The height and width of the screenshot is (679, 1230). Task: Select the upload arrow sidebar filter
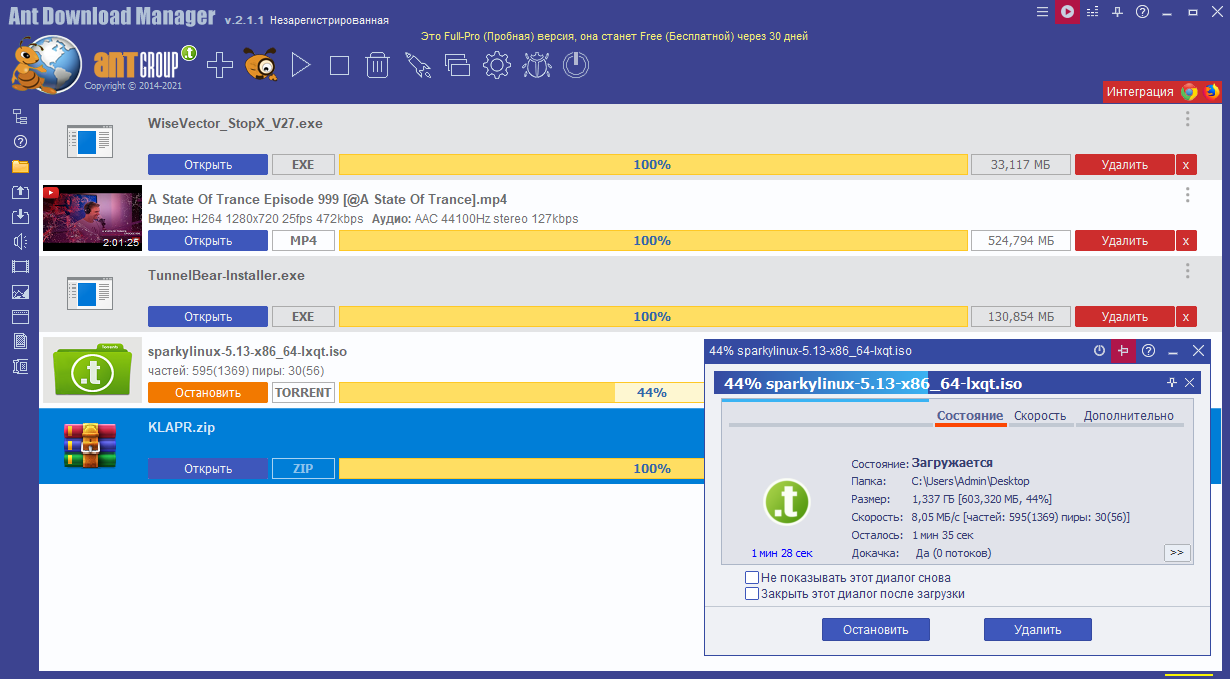tap(20, 192)
